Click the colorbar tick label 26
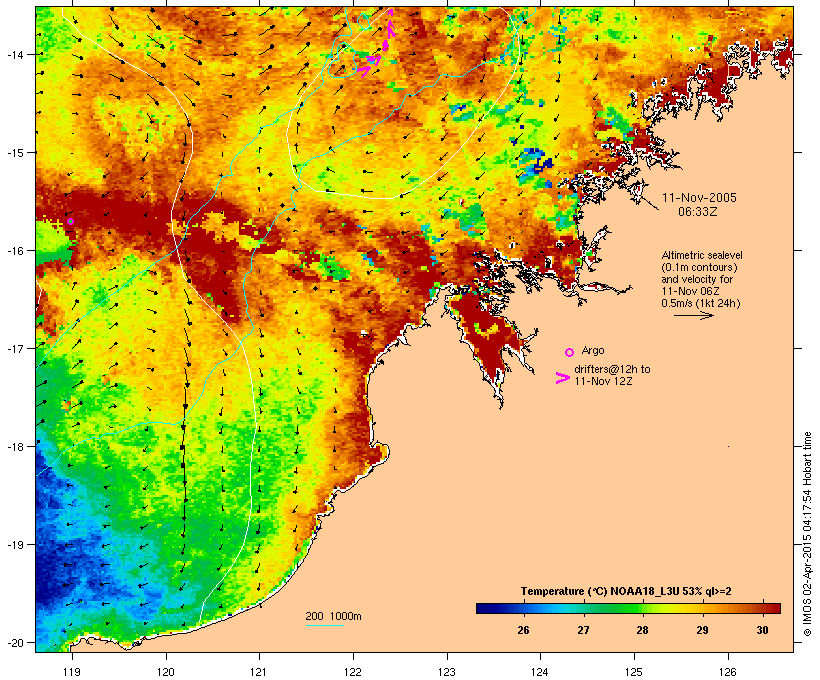The height and width of the screenshot is (680, 820). (523, 630)
